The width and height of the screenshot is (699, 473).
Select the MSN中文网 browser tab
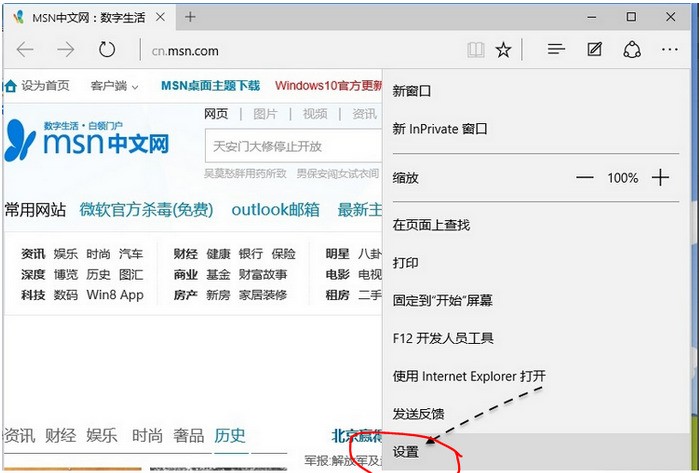click(x=88, y=17)
